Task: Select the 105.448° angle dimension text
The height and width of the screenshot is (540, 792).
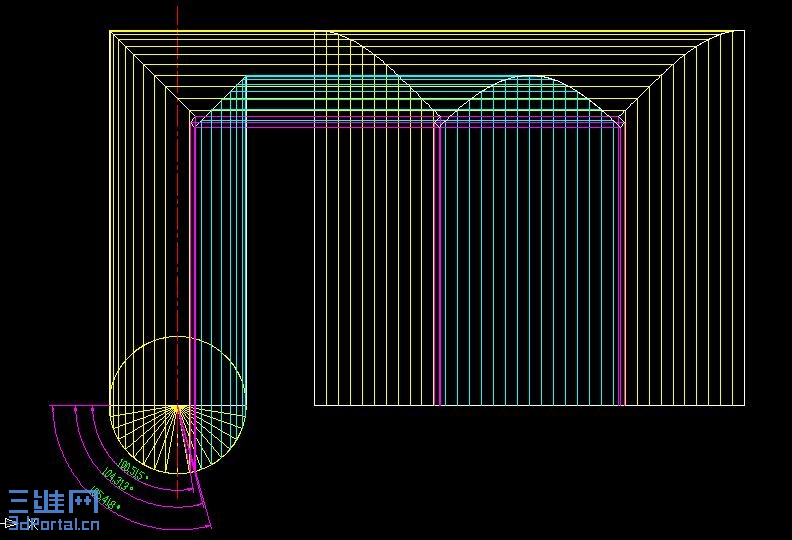Action: coord(106,498)
